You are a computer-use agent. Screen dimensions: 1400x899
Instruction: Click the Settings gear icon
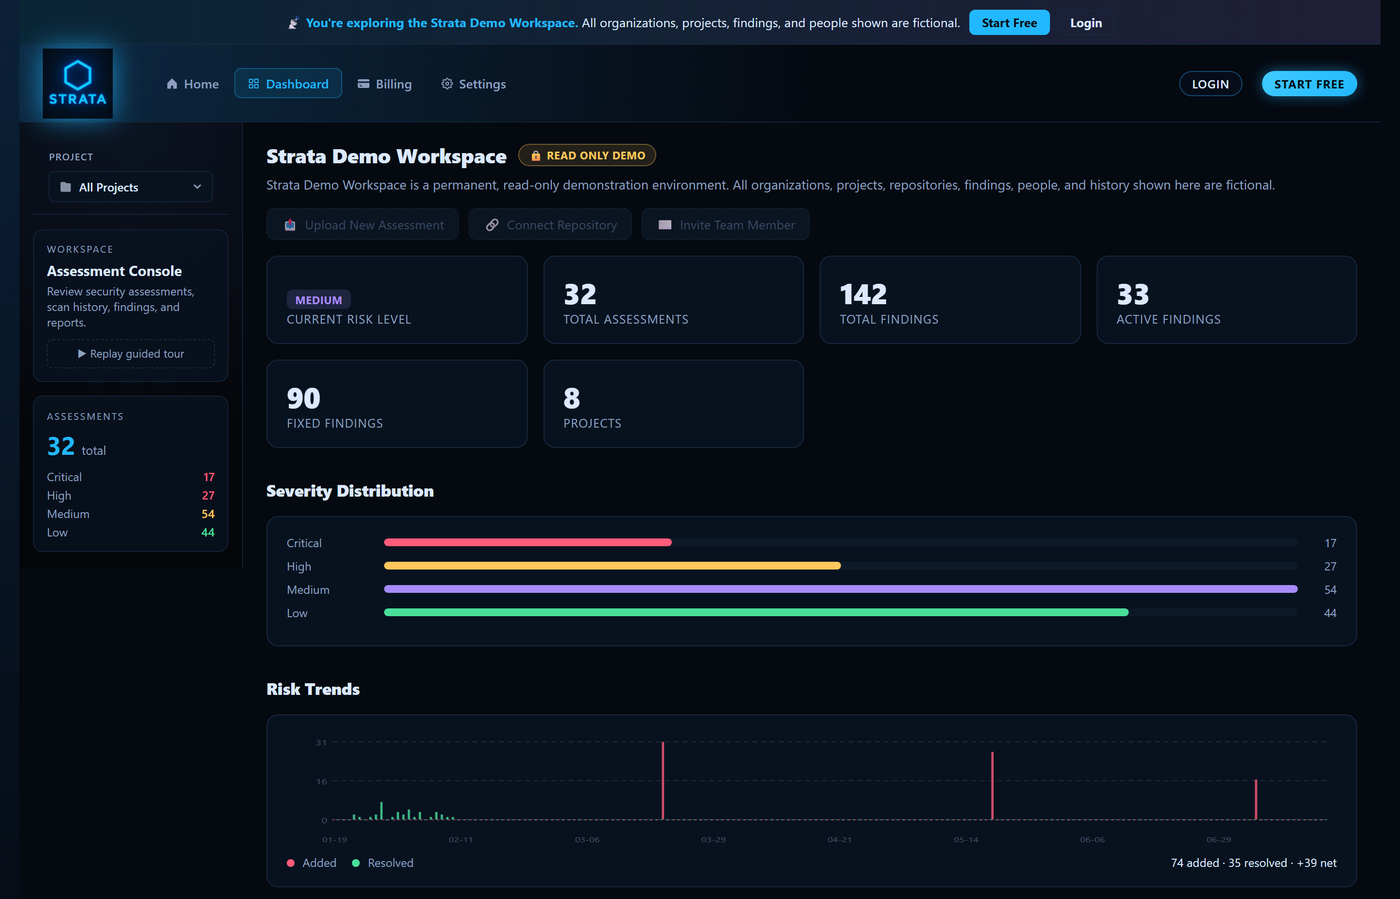tap(447, 84)
